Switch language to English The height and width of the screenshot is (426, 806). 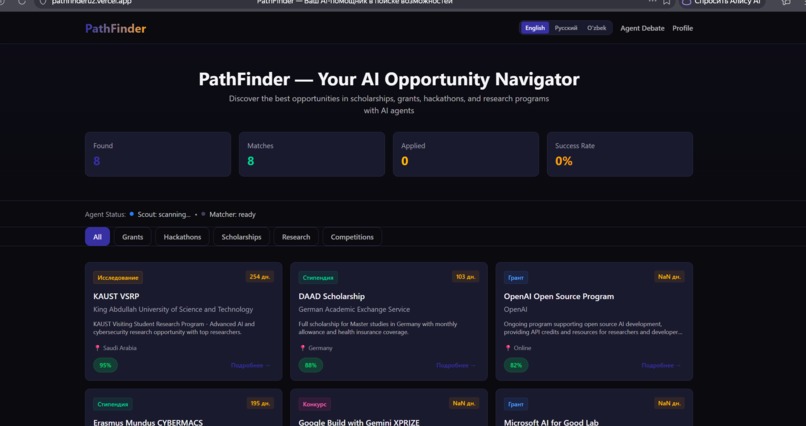535,28
